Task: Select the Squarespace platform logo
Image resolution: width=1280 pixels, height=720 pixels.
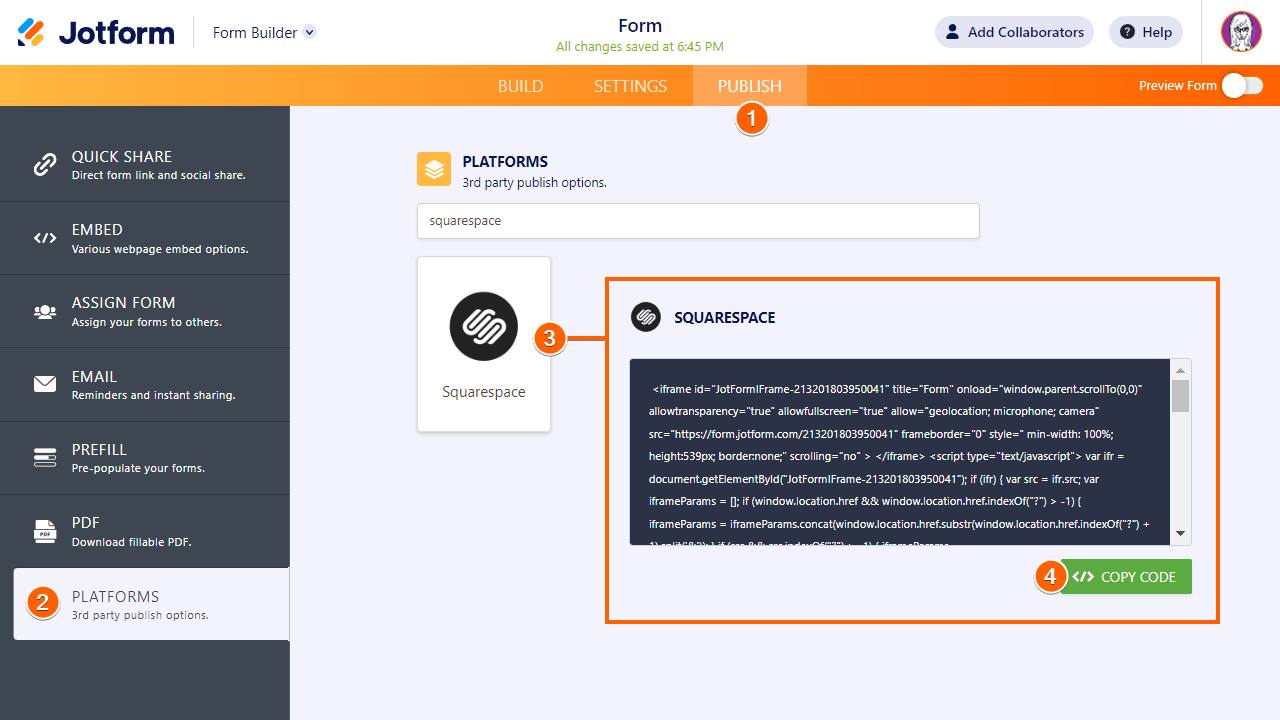Action: [x=483, y=326]
